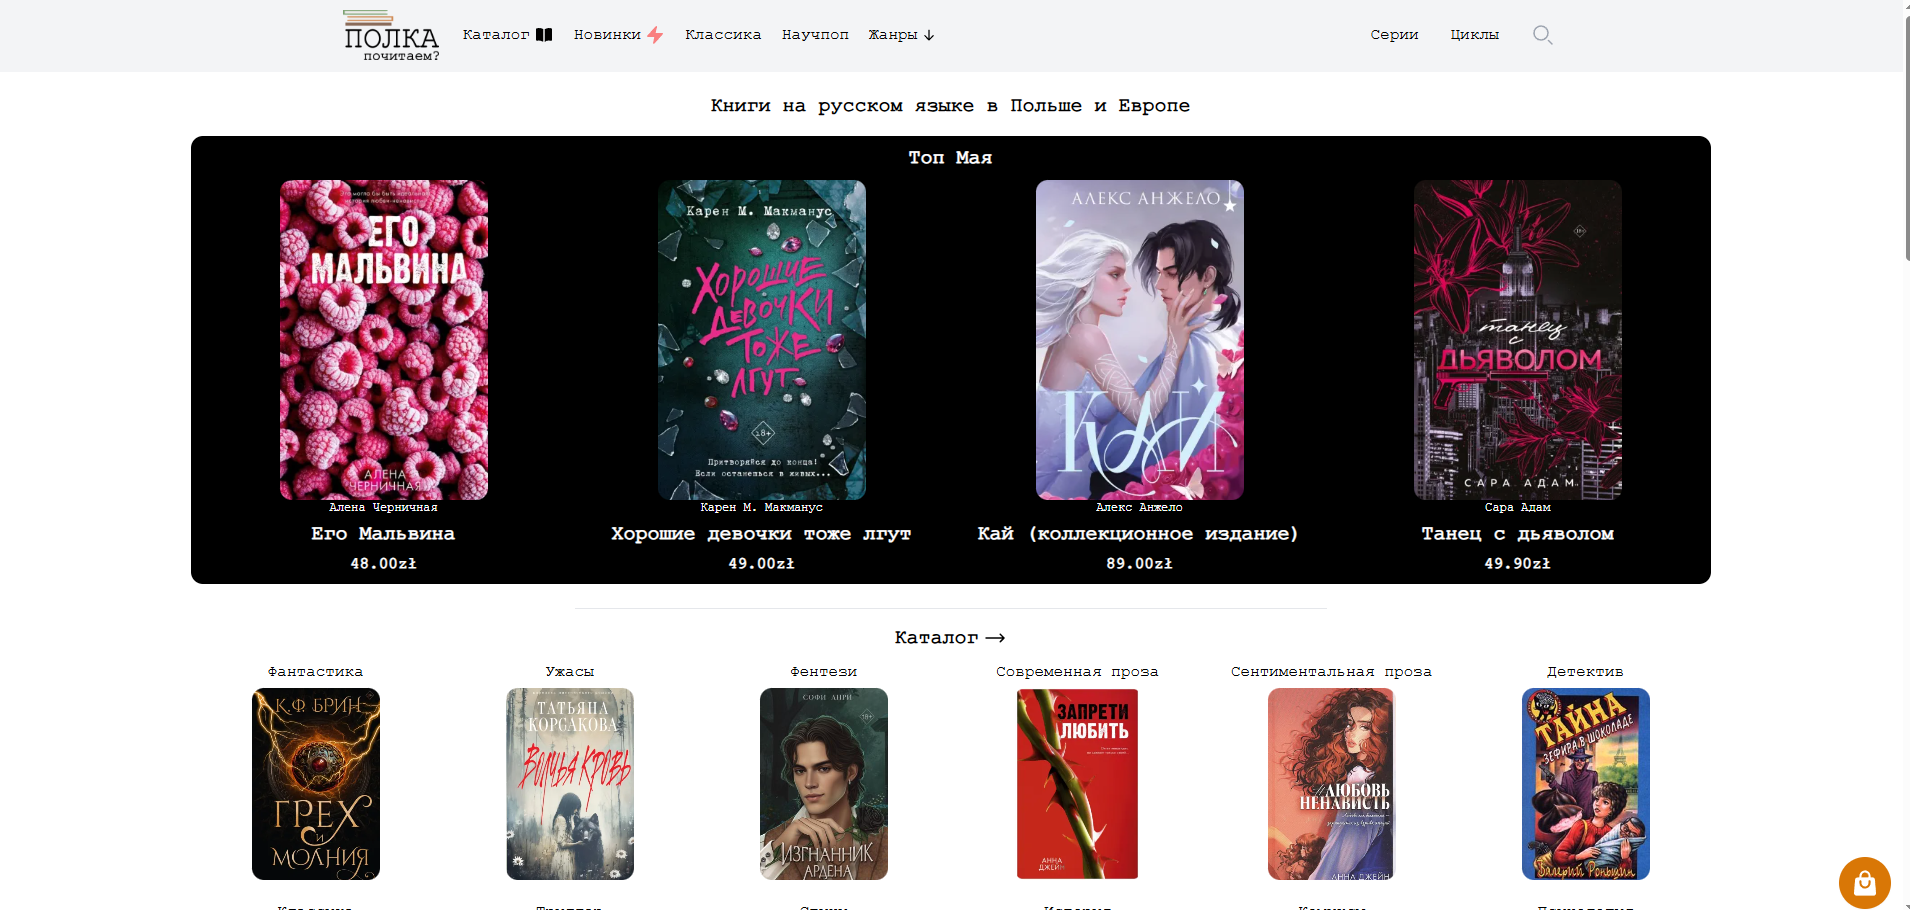This screenshot has height=910, width=1910.
Task: Go to the Классика section
Action: (723, 35)
